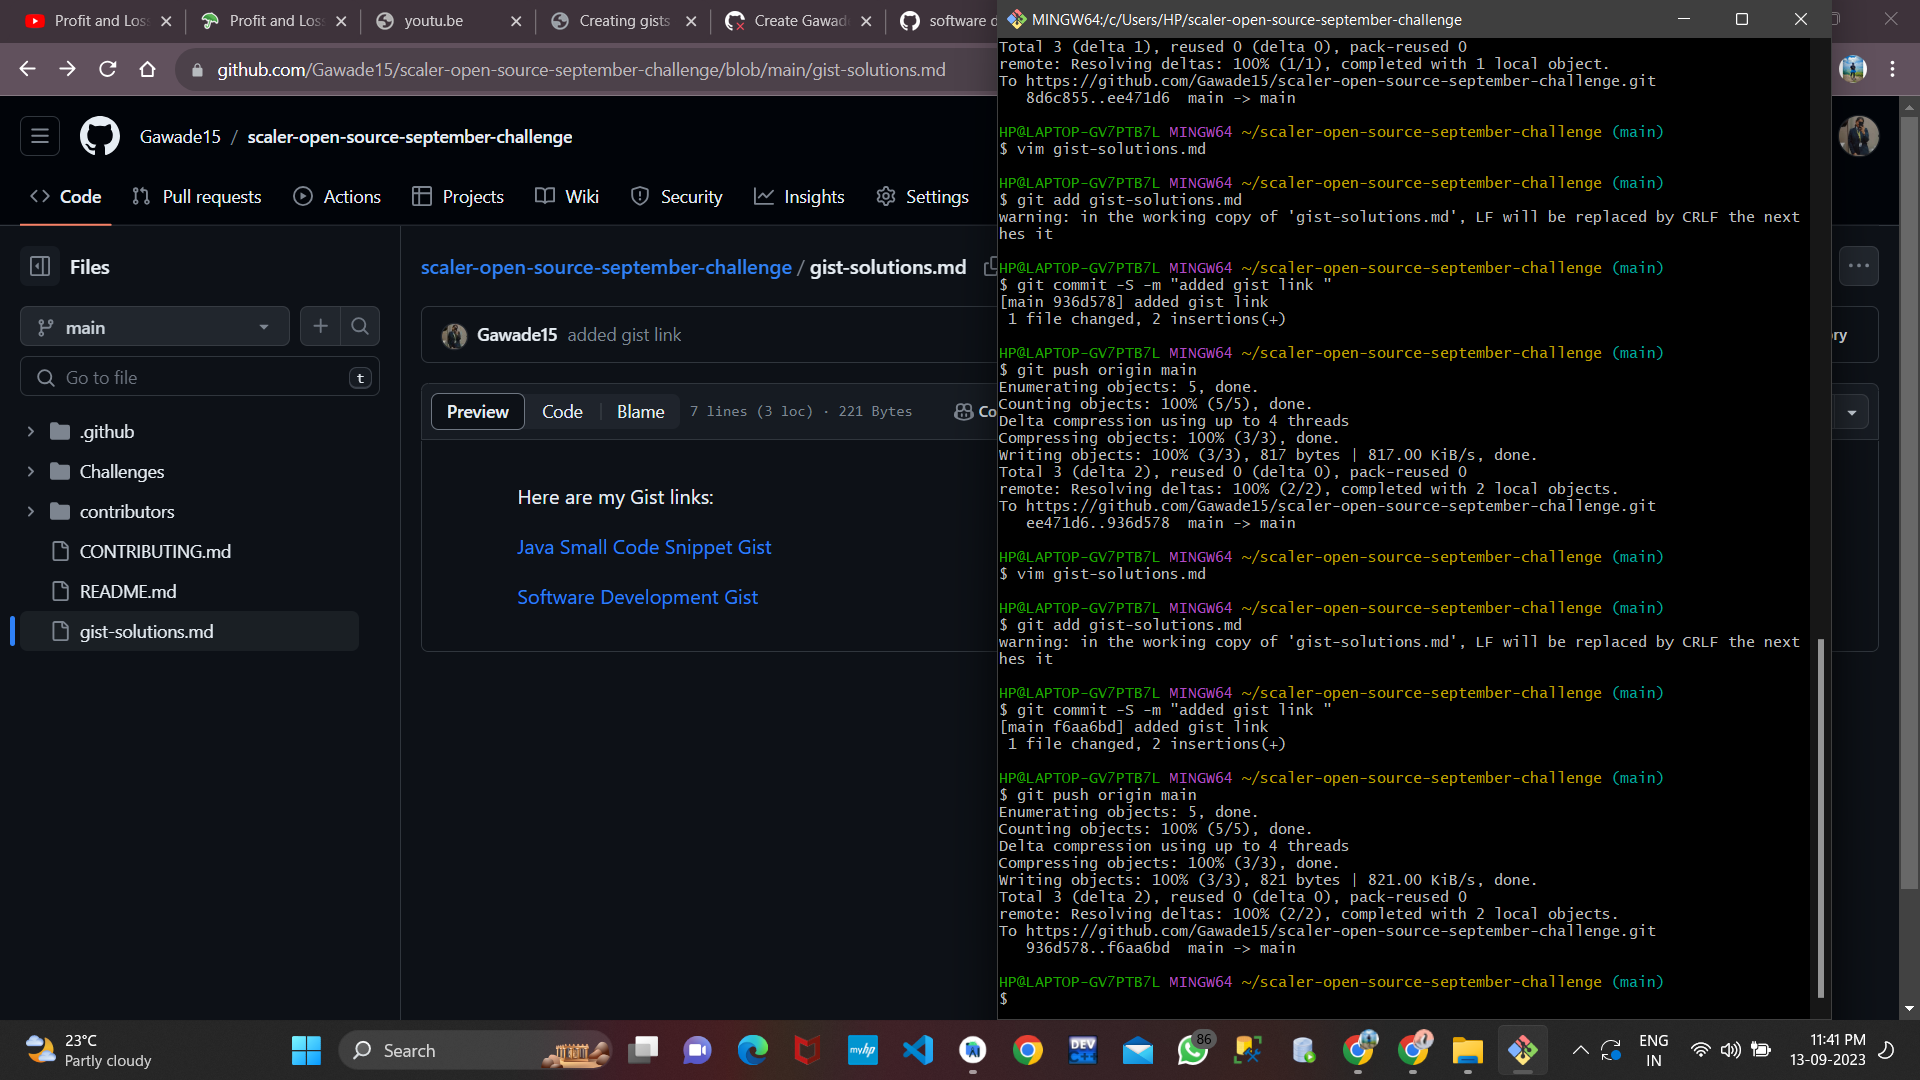Expand the Challenges folder
Viewport: 1920px width, 1080px height.
[122, 471]
